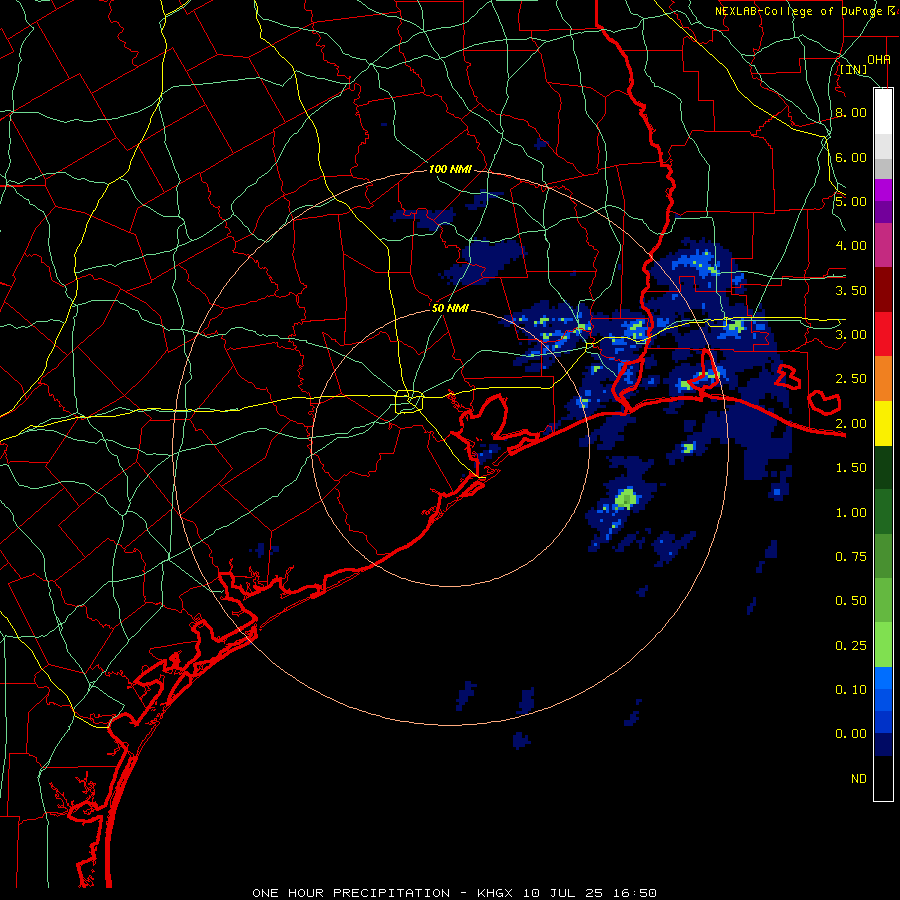Click the bright red swatch beside 3.00
Image resolution: width=900 pixels, height=900 pixels.
coord(883,334)
